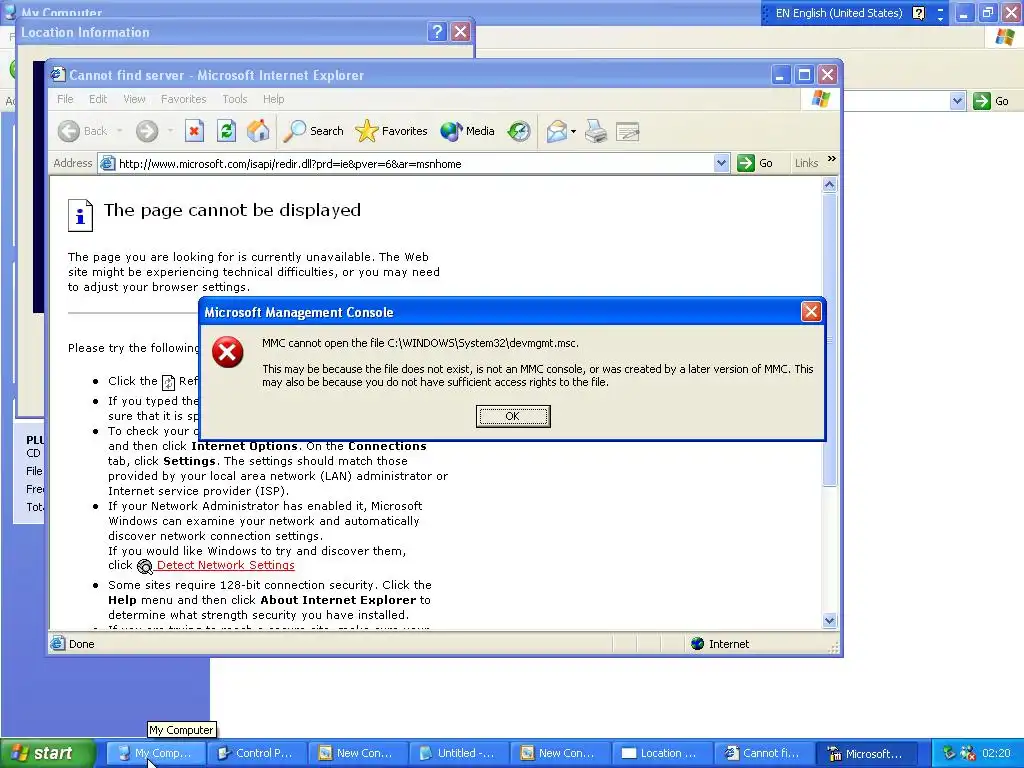Viewport: 1024px width, 768px height.
Task: Click the Mail envelope toolbar icon
Action: click(x=557, y=131)
